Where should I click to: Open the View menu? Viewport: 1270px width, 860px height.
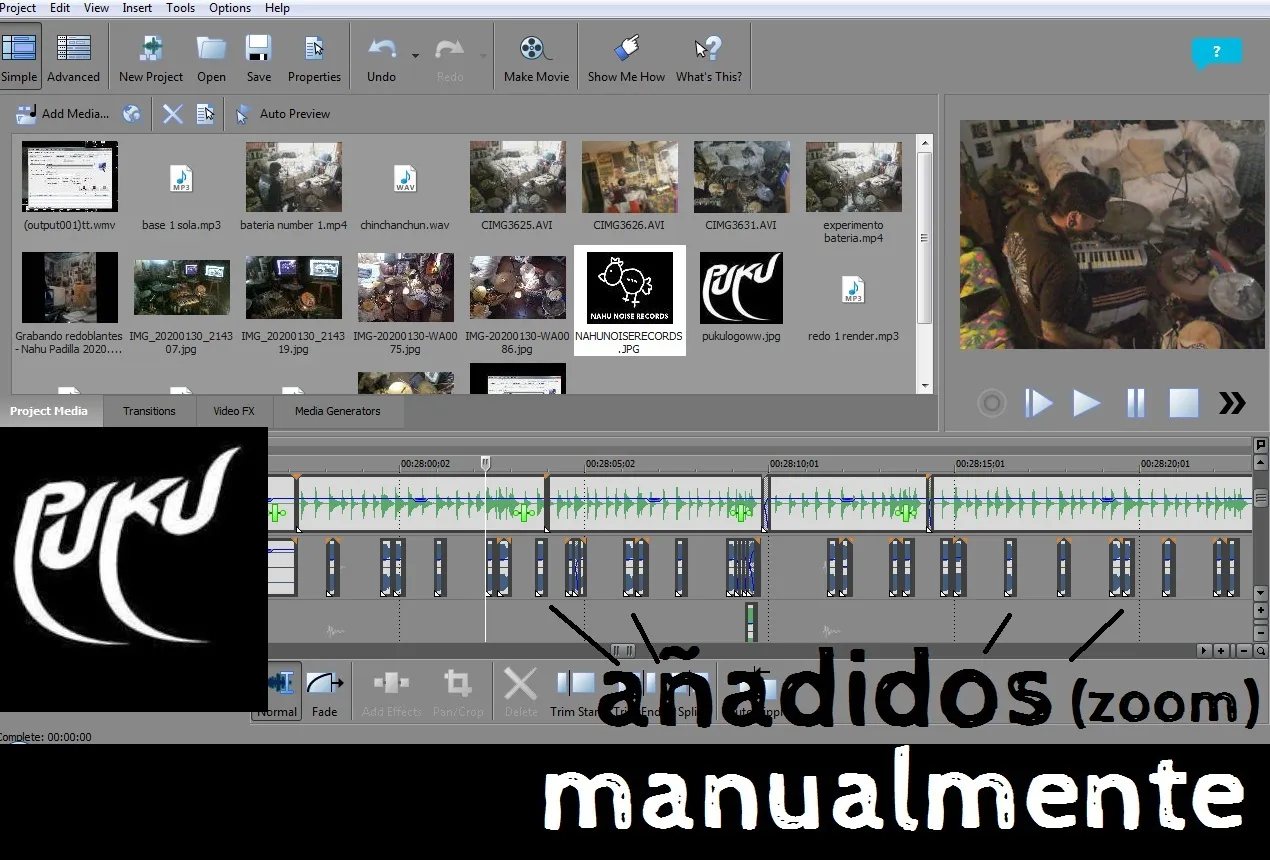pyautogui.click(x=96, y=8)
